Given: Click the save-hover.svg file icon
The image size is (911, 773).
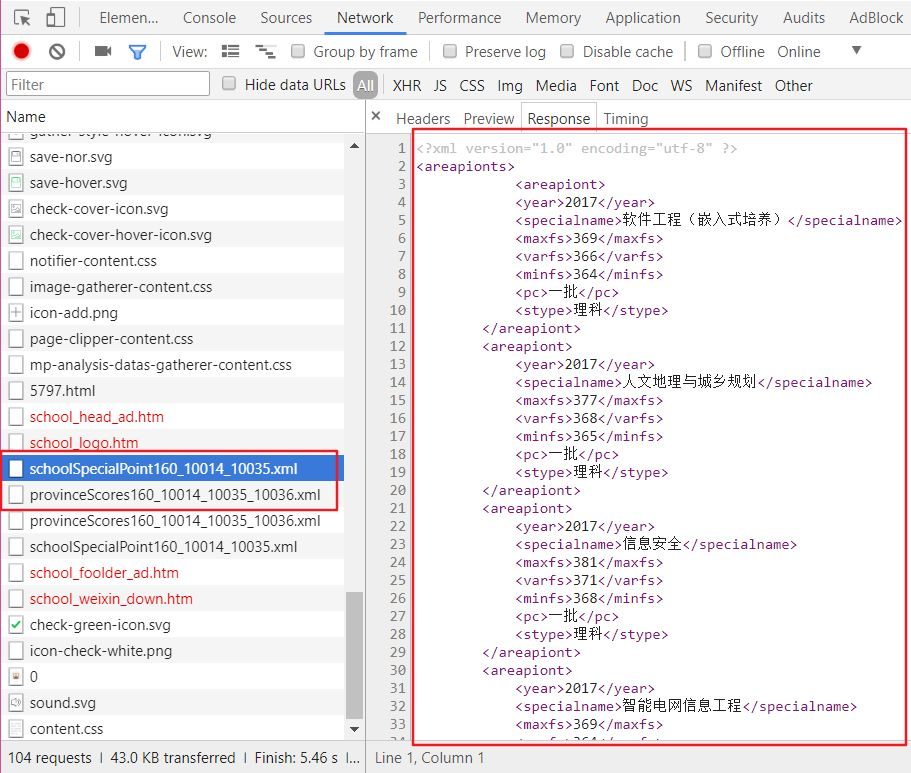Looking at the screenshot, I should [16, 182].
